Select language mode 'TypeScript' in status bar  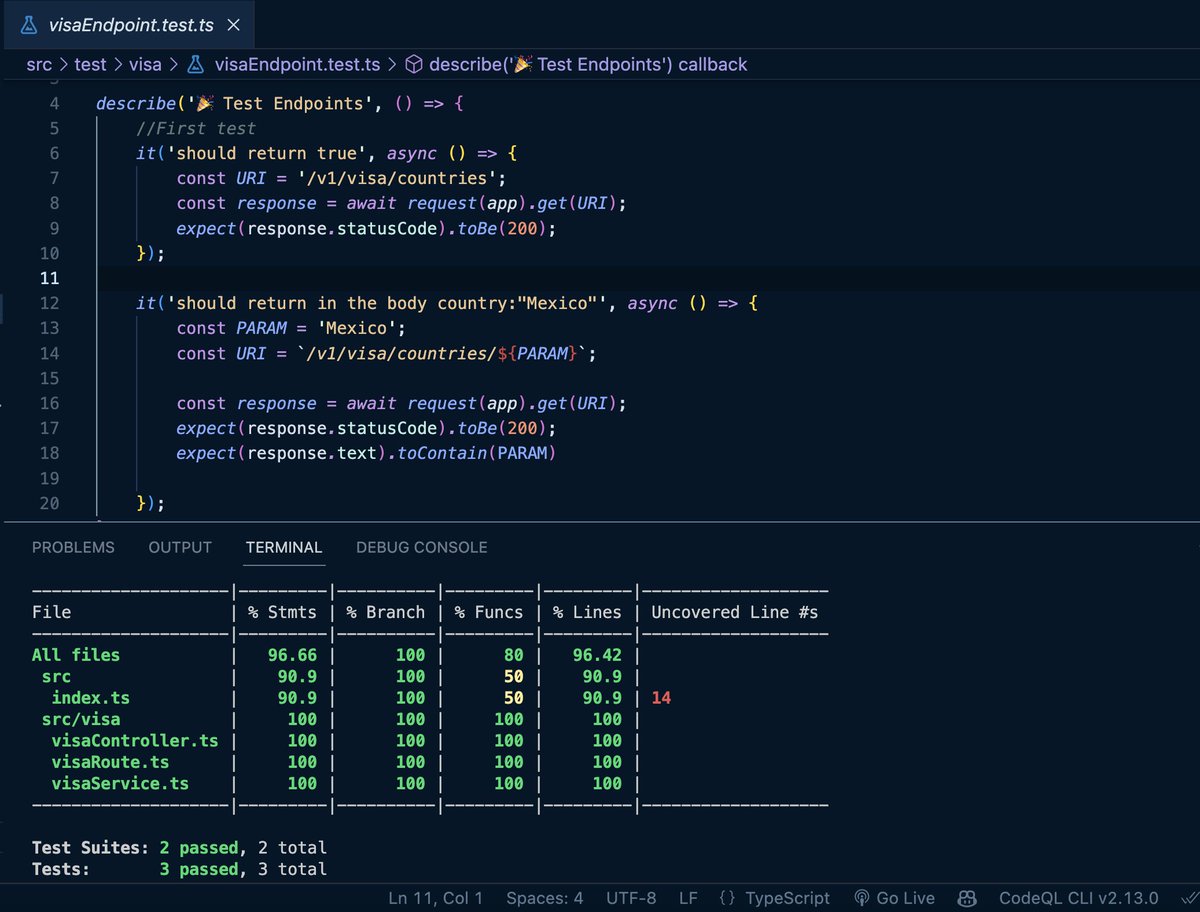pos(788,898)
